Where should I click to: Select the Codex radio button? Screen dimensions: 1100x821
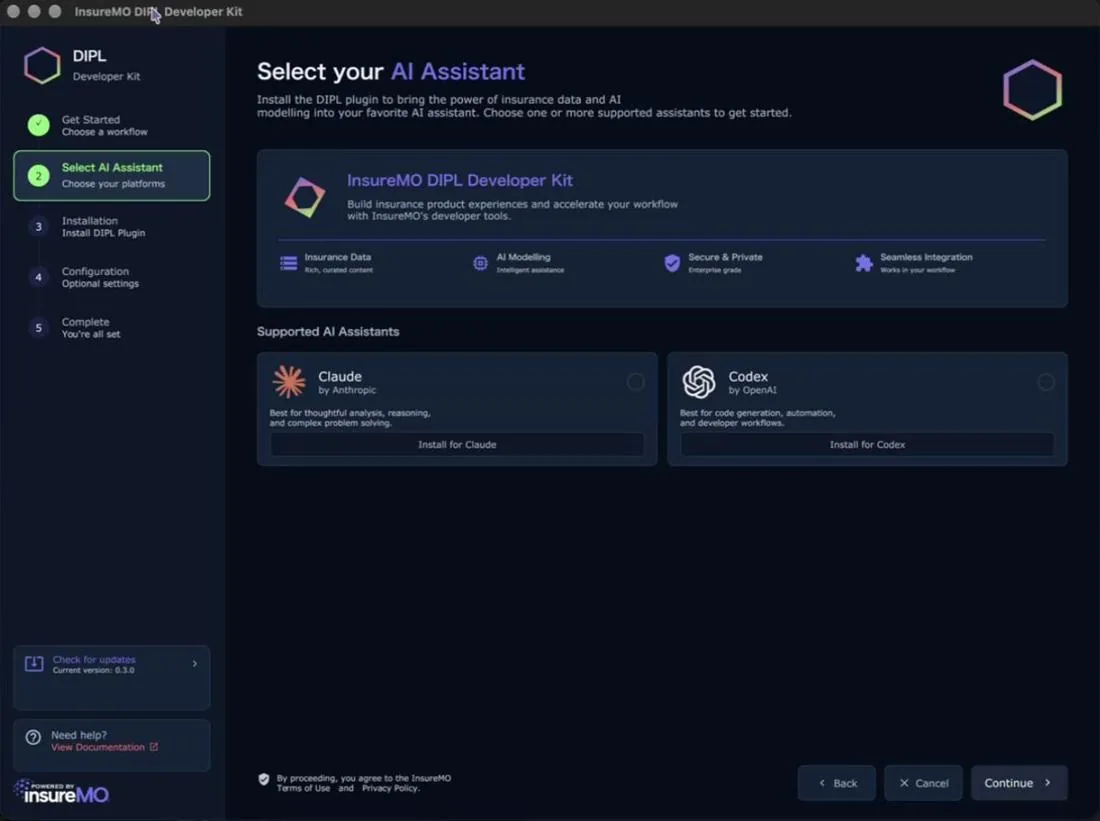(x=1046, y=382)
